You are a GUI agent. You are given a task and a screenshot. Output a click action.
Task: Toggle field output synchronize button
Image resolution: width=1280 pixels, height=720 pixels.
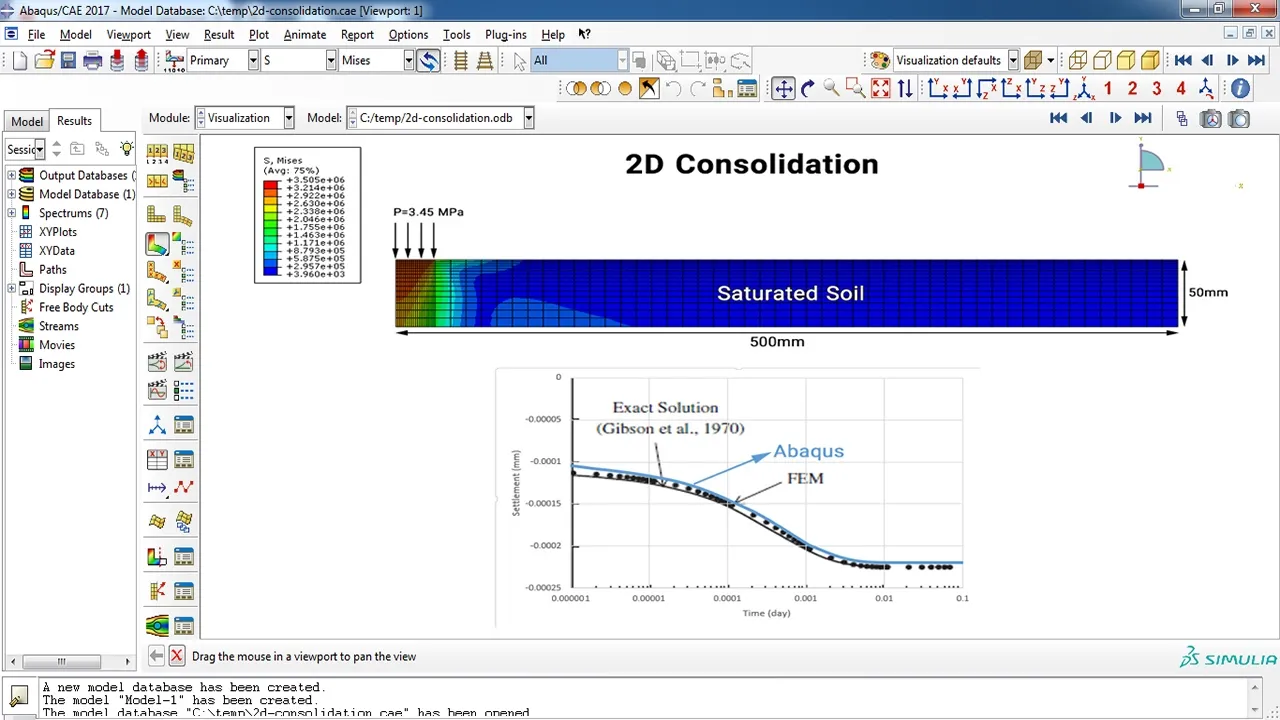click(x=428, y=60)
